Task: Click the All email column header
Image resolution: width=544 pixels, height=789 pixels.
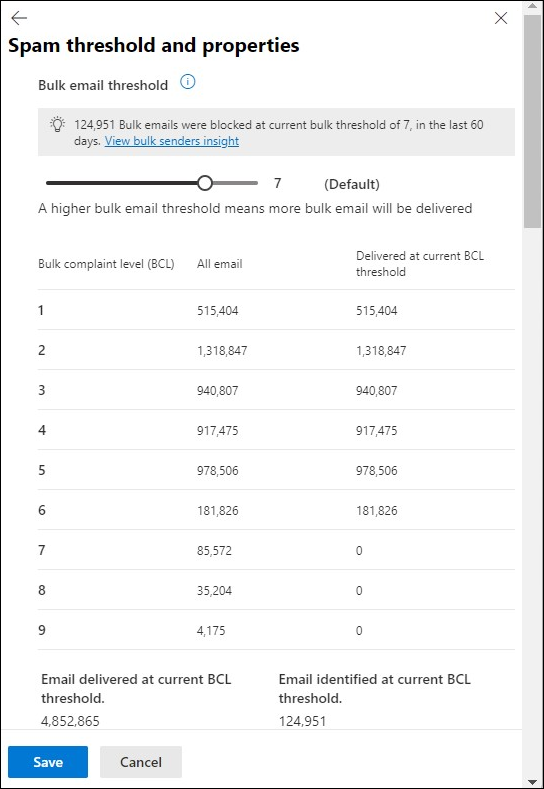Action: click(219, 264)
